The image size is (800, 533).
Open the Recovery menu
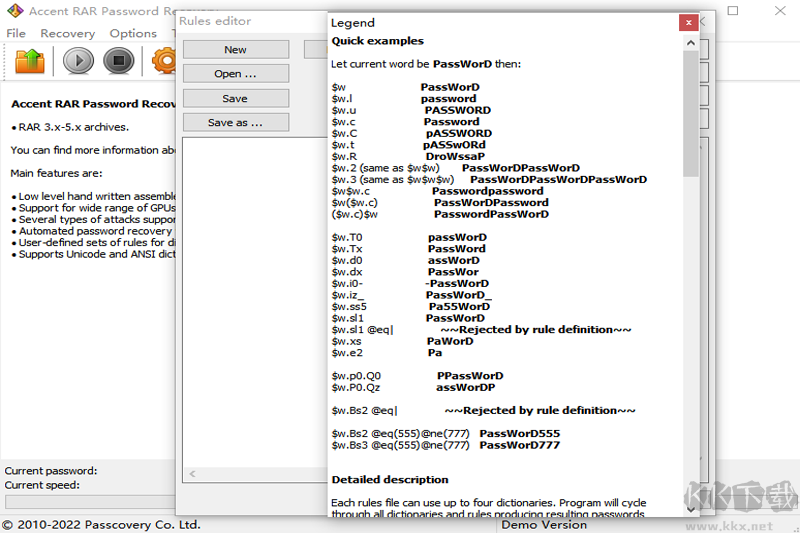tap(67, 33)
